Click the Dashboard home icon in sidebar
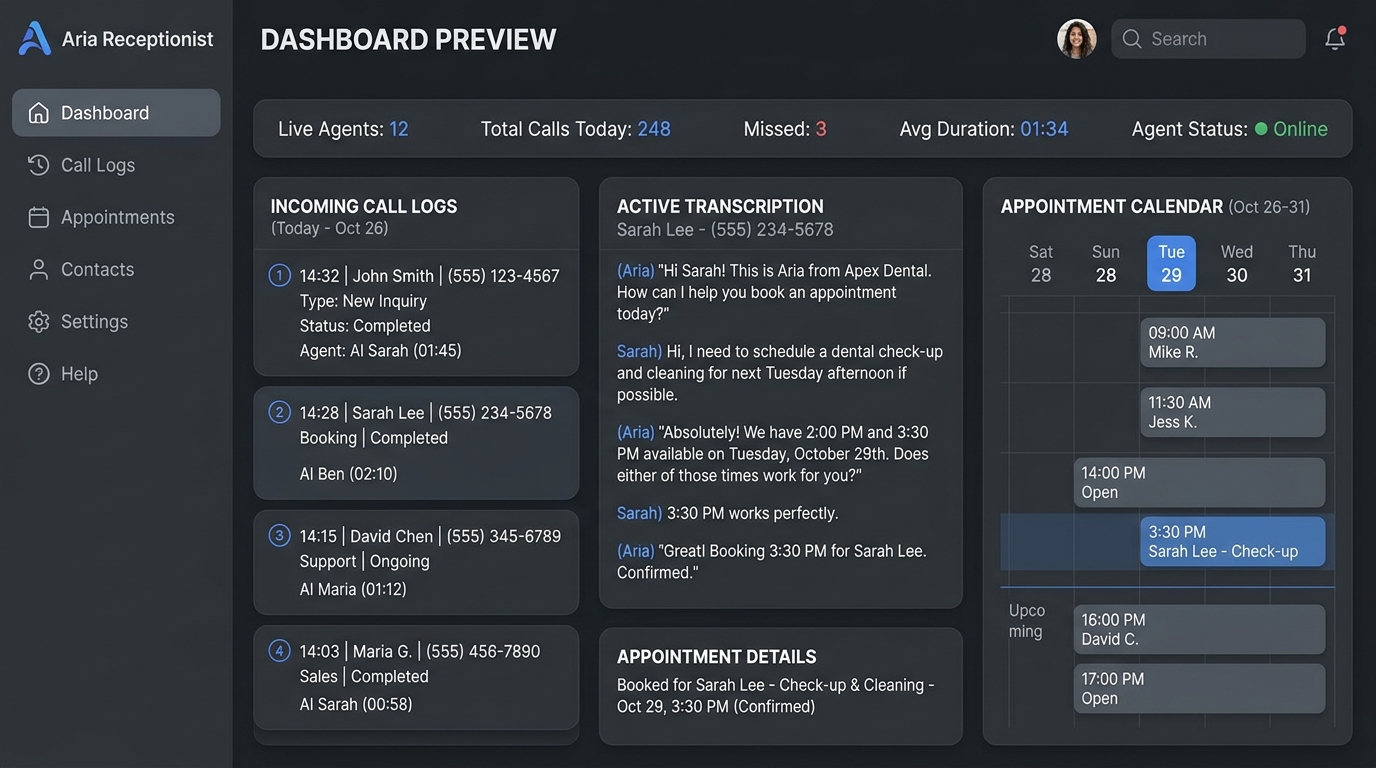The image size is (1376, 768). click(x=39, y=113)
